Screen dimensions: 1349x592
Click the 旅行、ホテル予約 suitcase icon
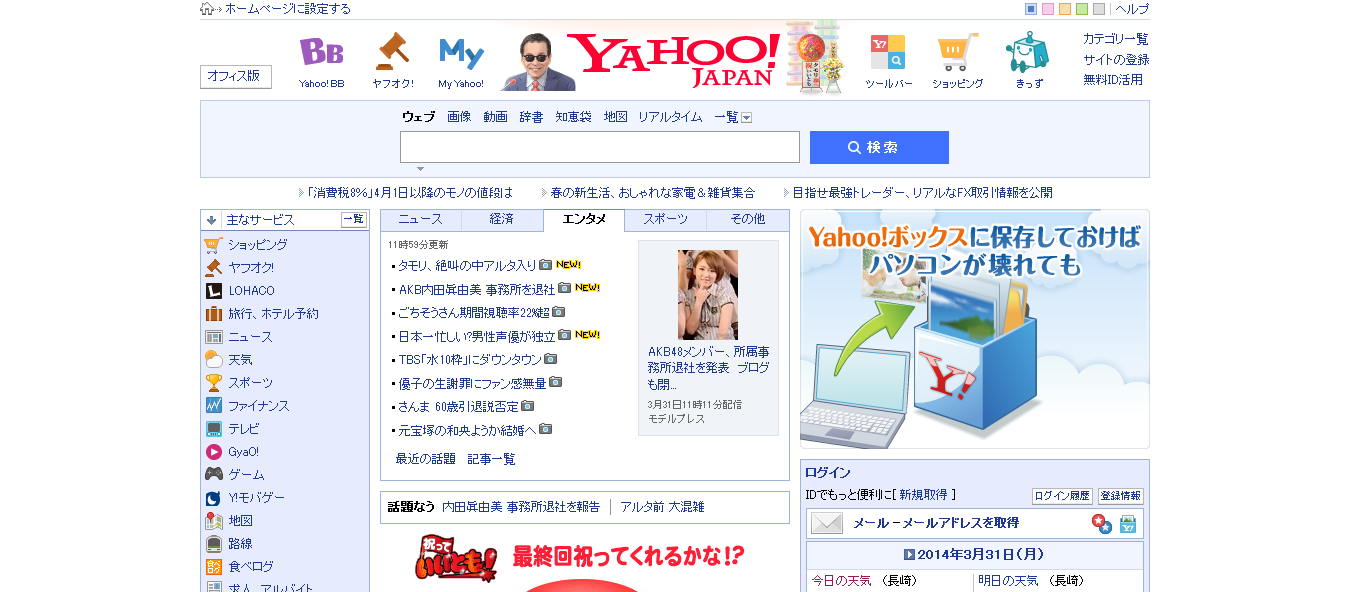[x=213, y=314]
